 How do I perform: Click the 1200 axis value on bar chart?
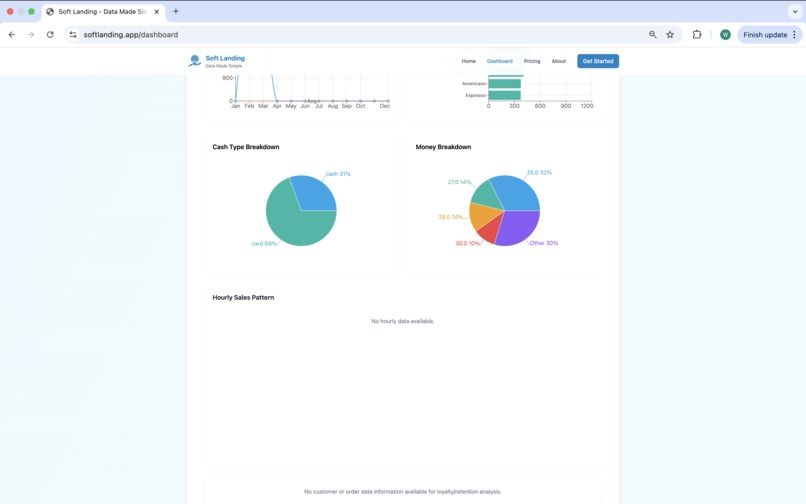pyautogui.click(x=587, y=106)
